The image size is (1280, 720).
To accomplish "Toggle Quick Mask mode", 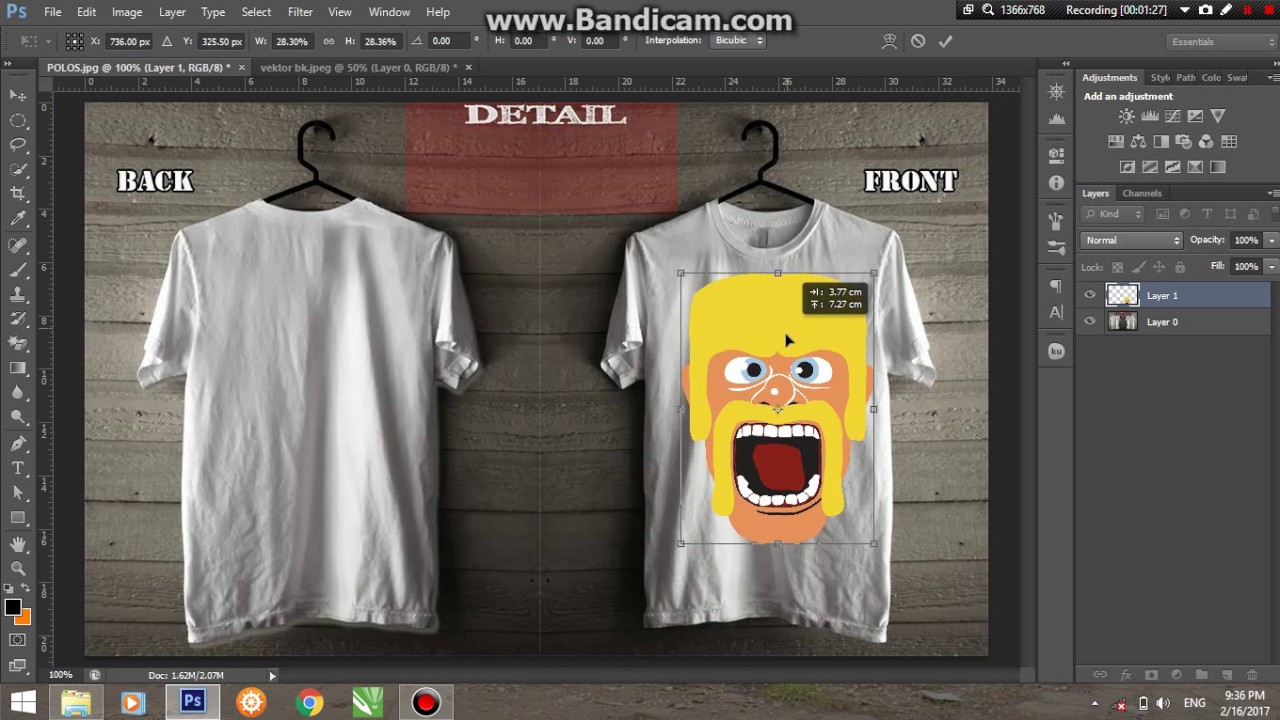I will point(18,640).
